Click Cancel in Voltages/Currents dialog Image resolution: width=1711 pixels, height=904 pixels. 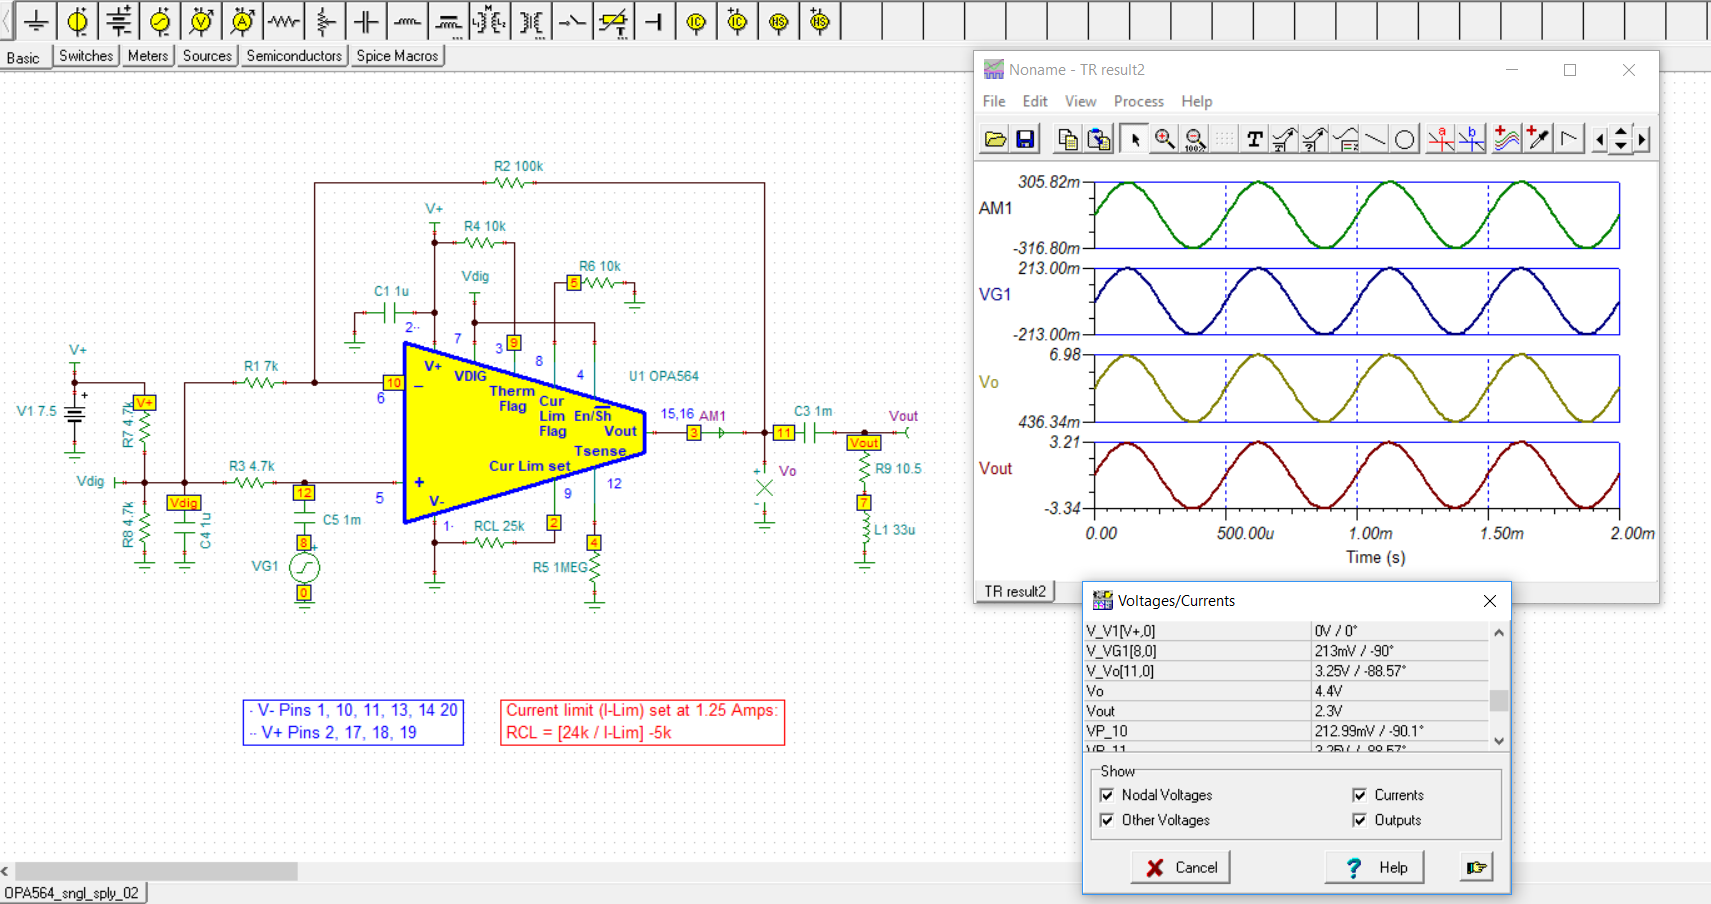(1180, 867)
